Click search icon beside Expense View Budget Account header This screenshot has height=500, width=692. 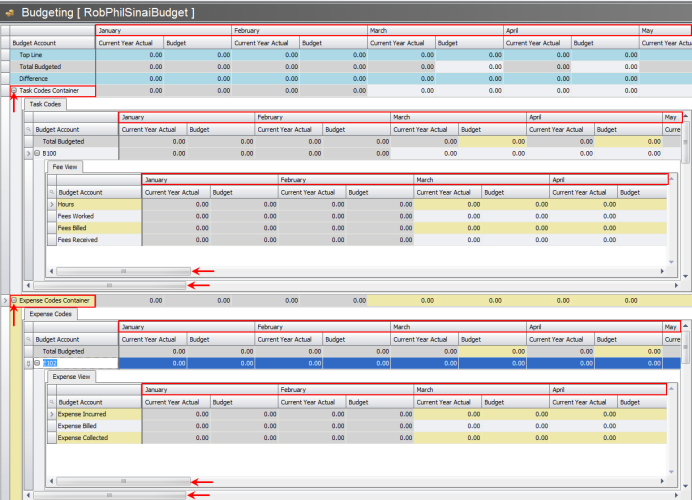[x=51, y=402]
